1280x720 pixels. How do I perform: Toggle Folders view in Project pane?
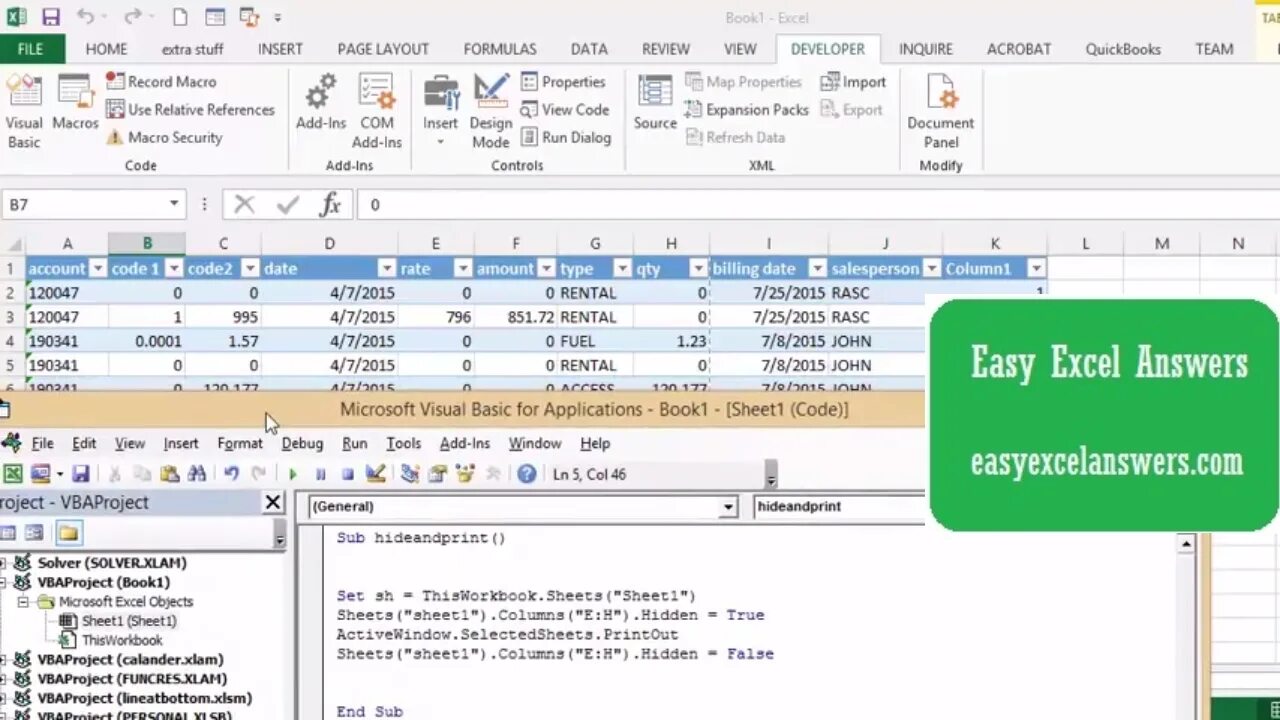[67, 533]
